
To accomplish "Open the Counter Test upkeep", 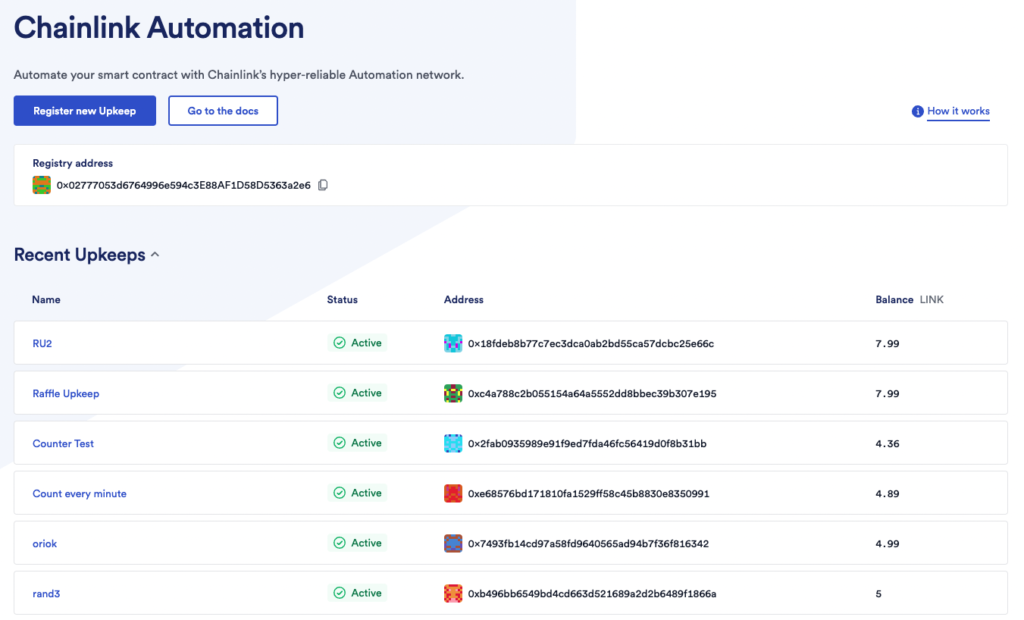I will tap(63, 444).
